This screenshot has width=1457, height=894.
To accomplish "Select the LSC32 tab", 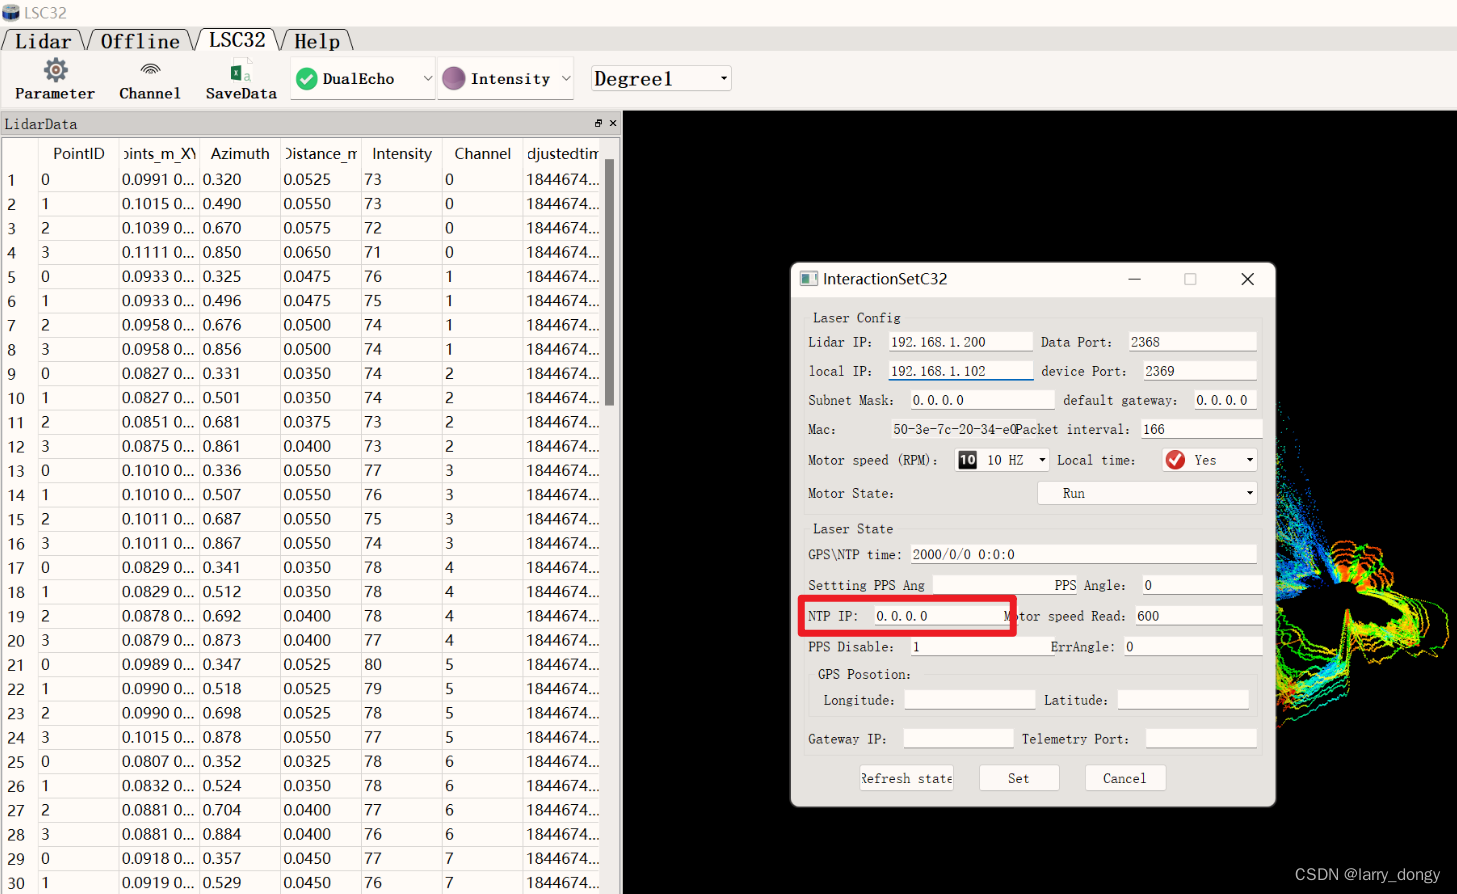I will (x=237, y=39).
